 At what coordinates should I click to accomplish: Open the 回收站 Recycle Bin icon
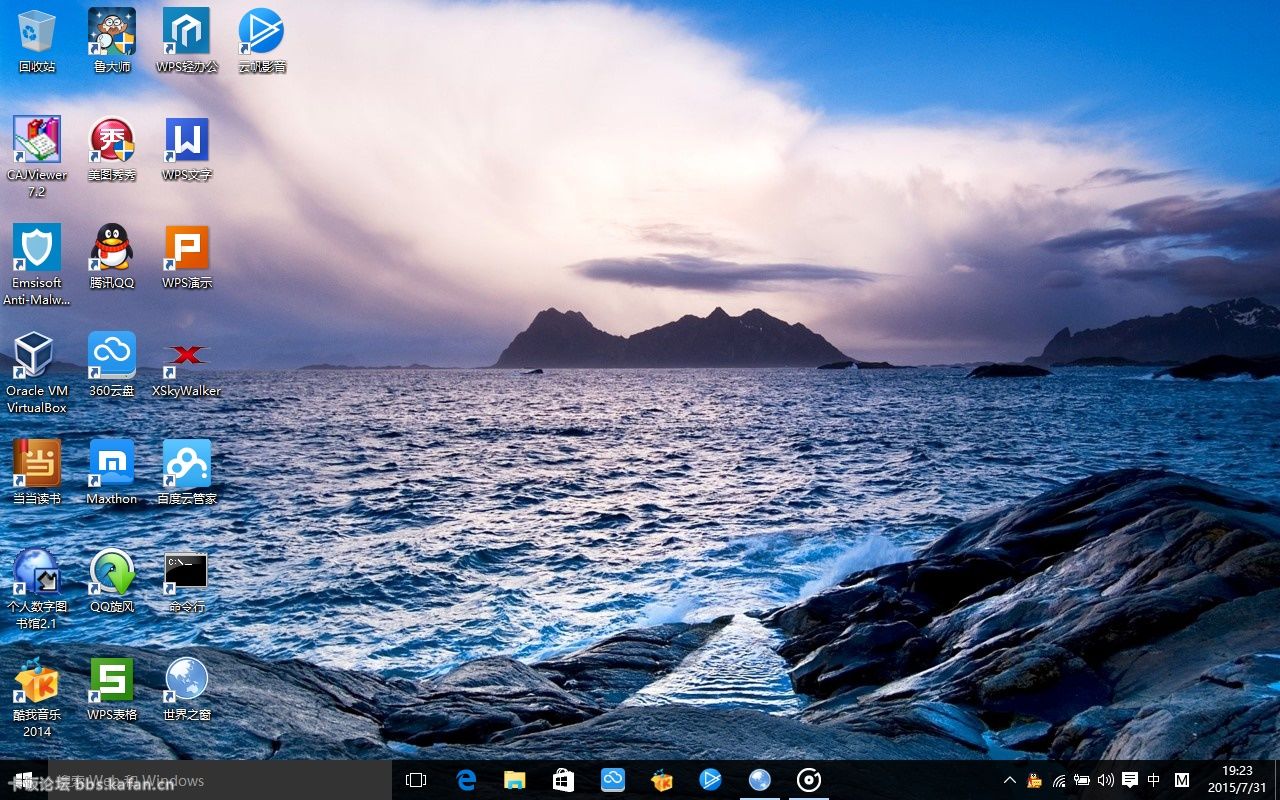37,41
